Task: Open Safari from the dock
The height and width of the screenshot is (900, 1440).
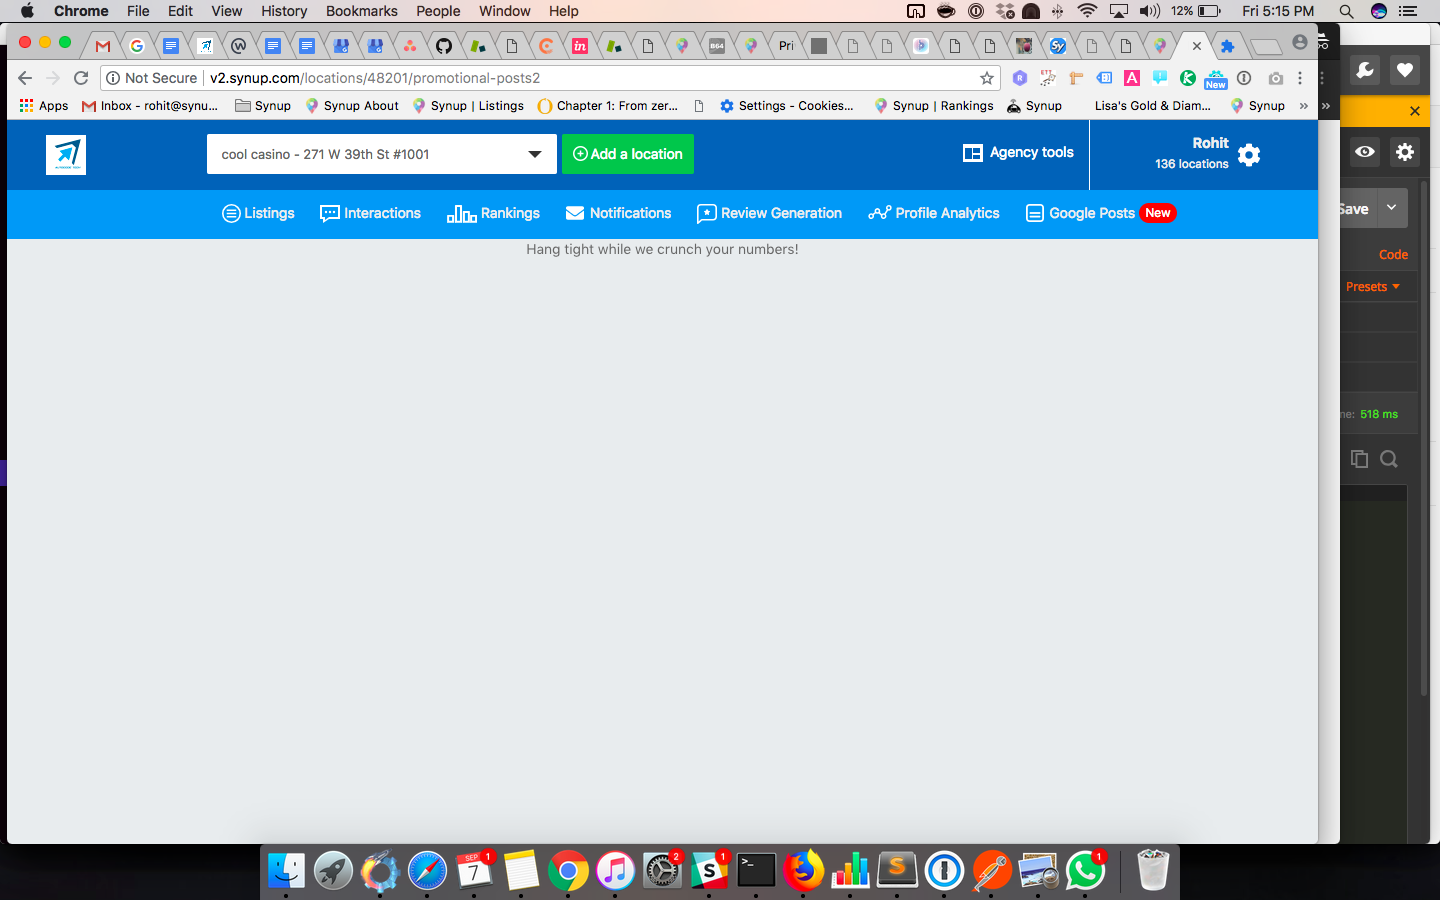Action: click(x=427, y=871)
